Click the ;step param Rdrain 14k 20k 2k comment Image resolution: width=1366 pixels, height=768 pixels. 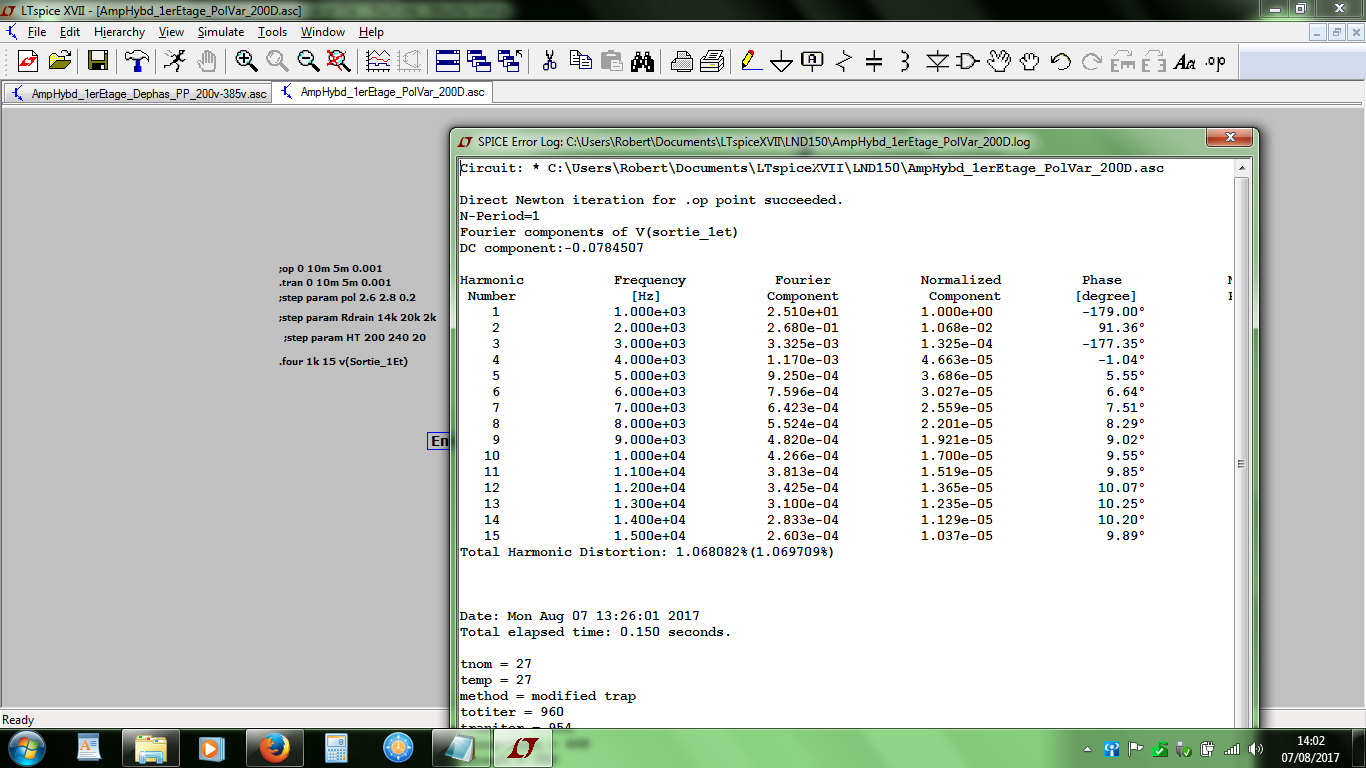(359, 317)
